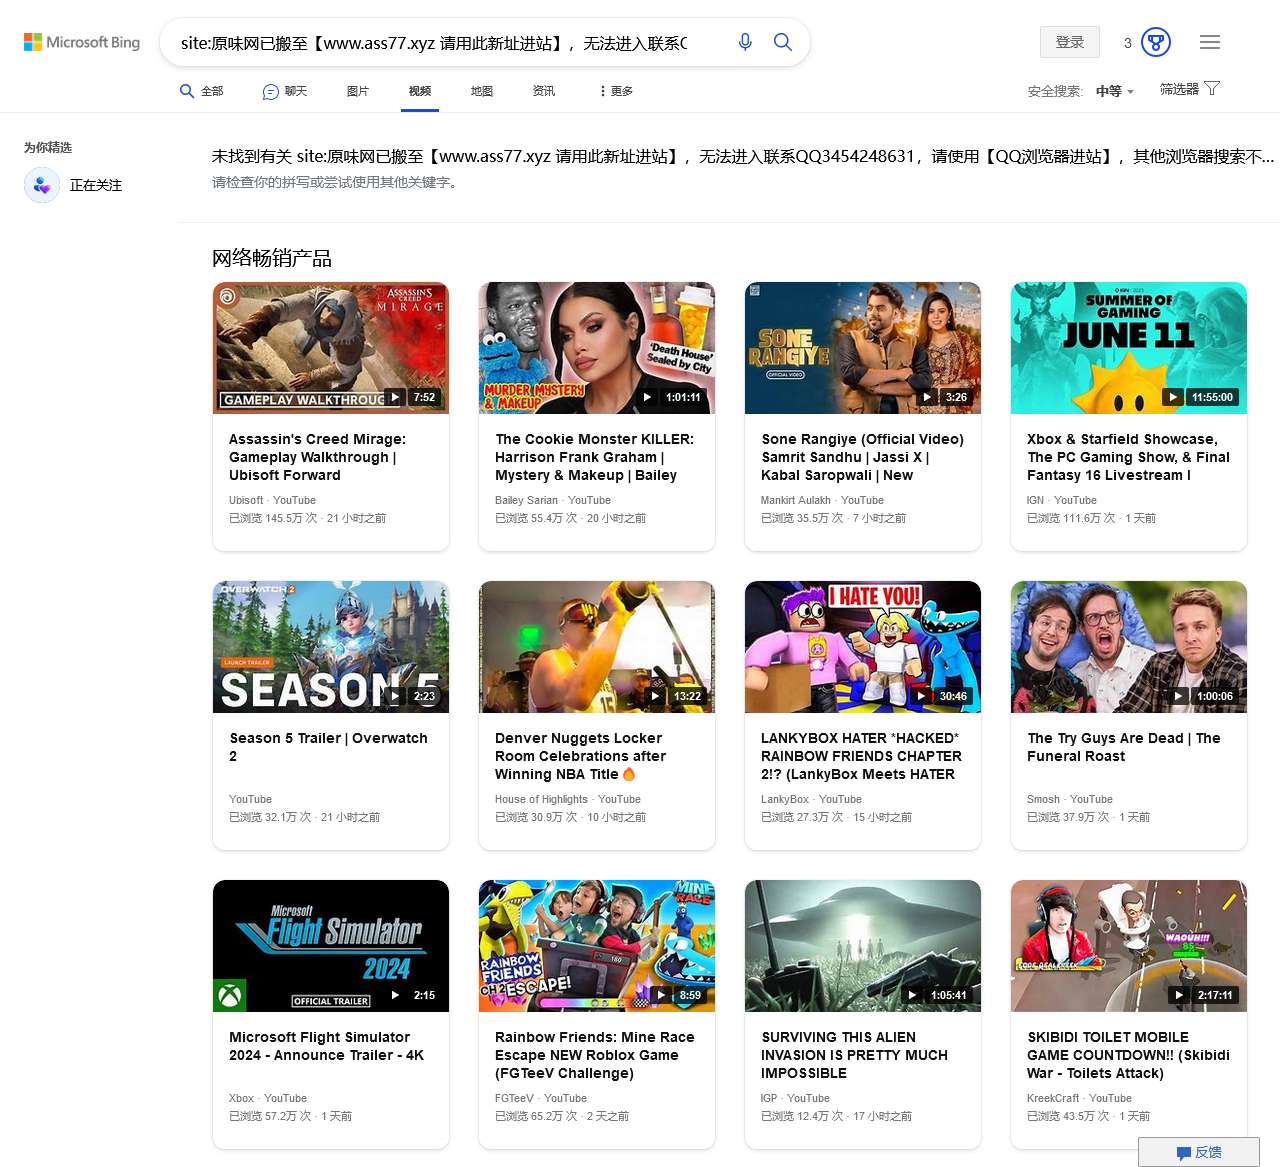This screenshot has height=1167, width=1280.
Task: Click play icon on 1:05:41 duration badge
Action: tap(912, 995)
